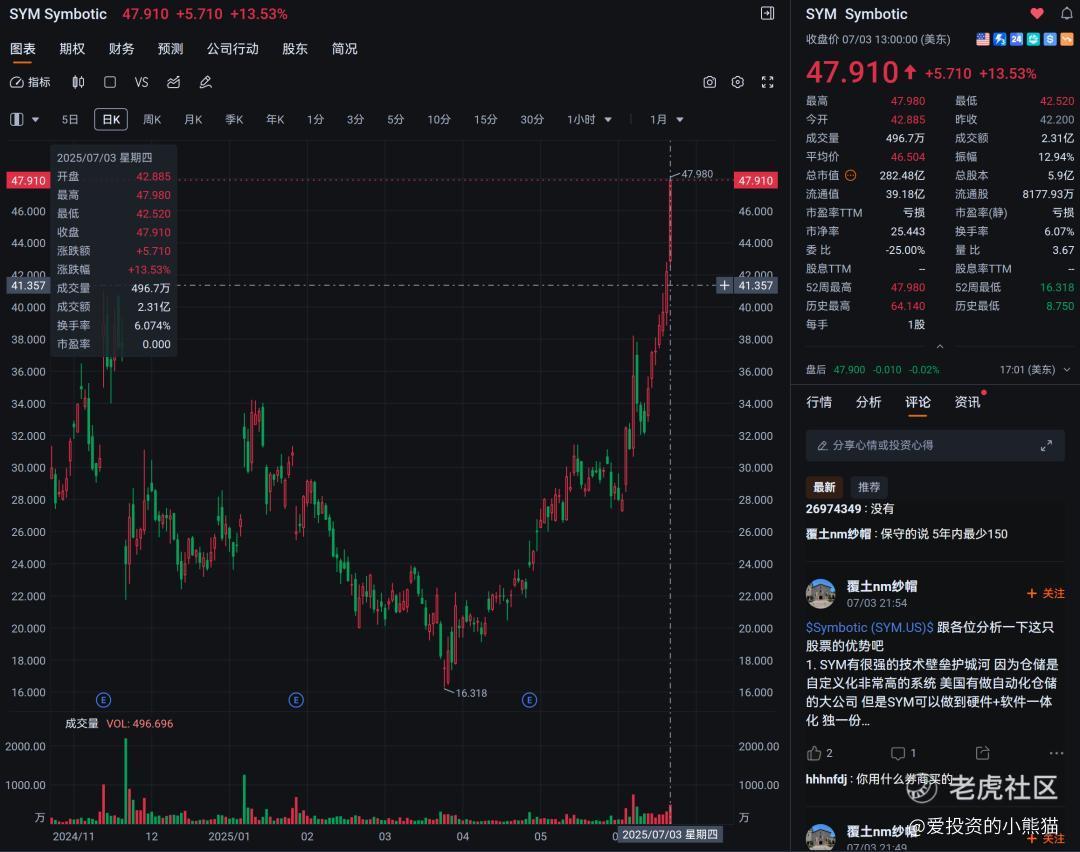The image size is (1080, 852).
Task: Select 季K chart period
Action: pos(234,119)
